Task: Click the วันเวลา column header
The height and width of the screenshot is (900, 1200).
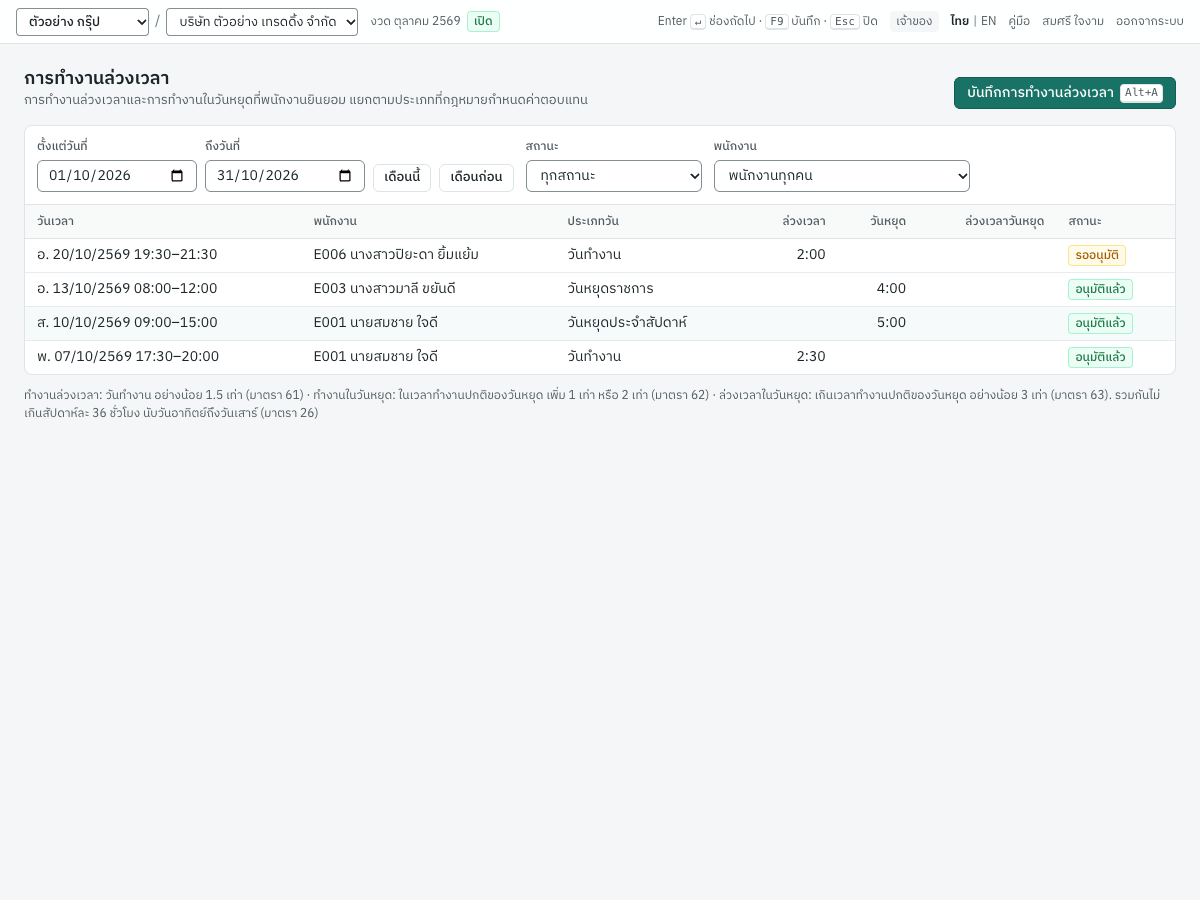Action: tap(55, 221)
